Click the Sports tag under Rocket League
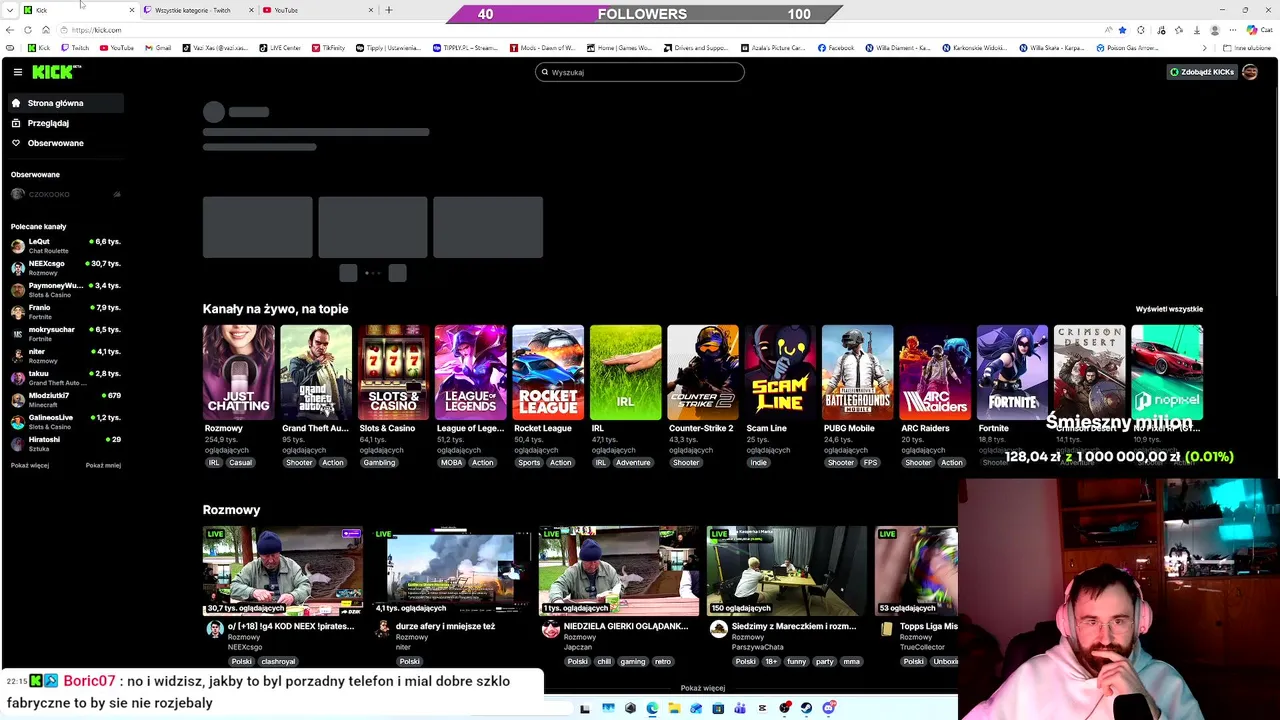Viewport: 1280px width, 720px height. click(529, 463)
